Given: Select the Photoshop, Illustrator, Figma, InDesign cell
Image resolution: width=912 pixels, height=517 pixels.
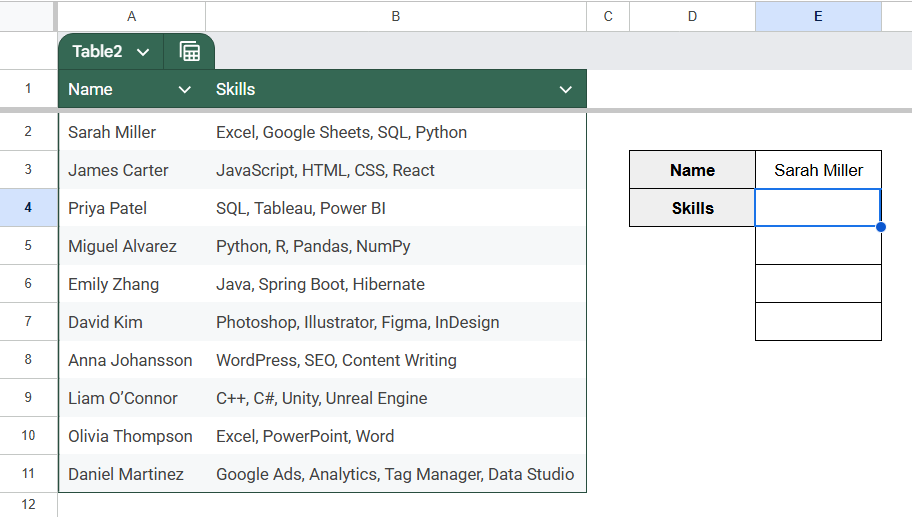Looking at the screenshot, I should tap(396, 322).
